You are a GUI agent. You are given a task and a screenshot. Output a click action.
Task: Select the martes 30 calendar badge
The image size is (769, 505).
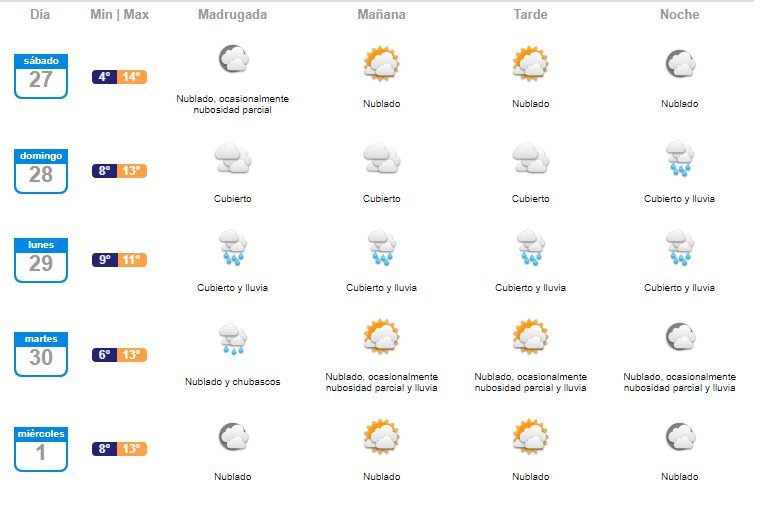[x=41, y=354]
